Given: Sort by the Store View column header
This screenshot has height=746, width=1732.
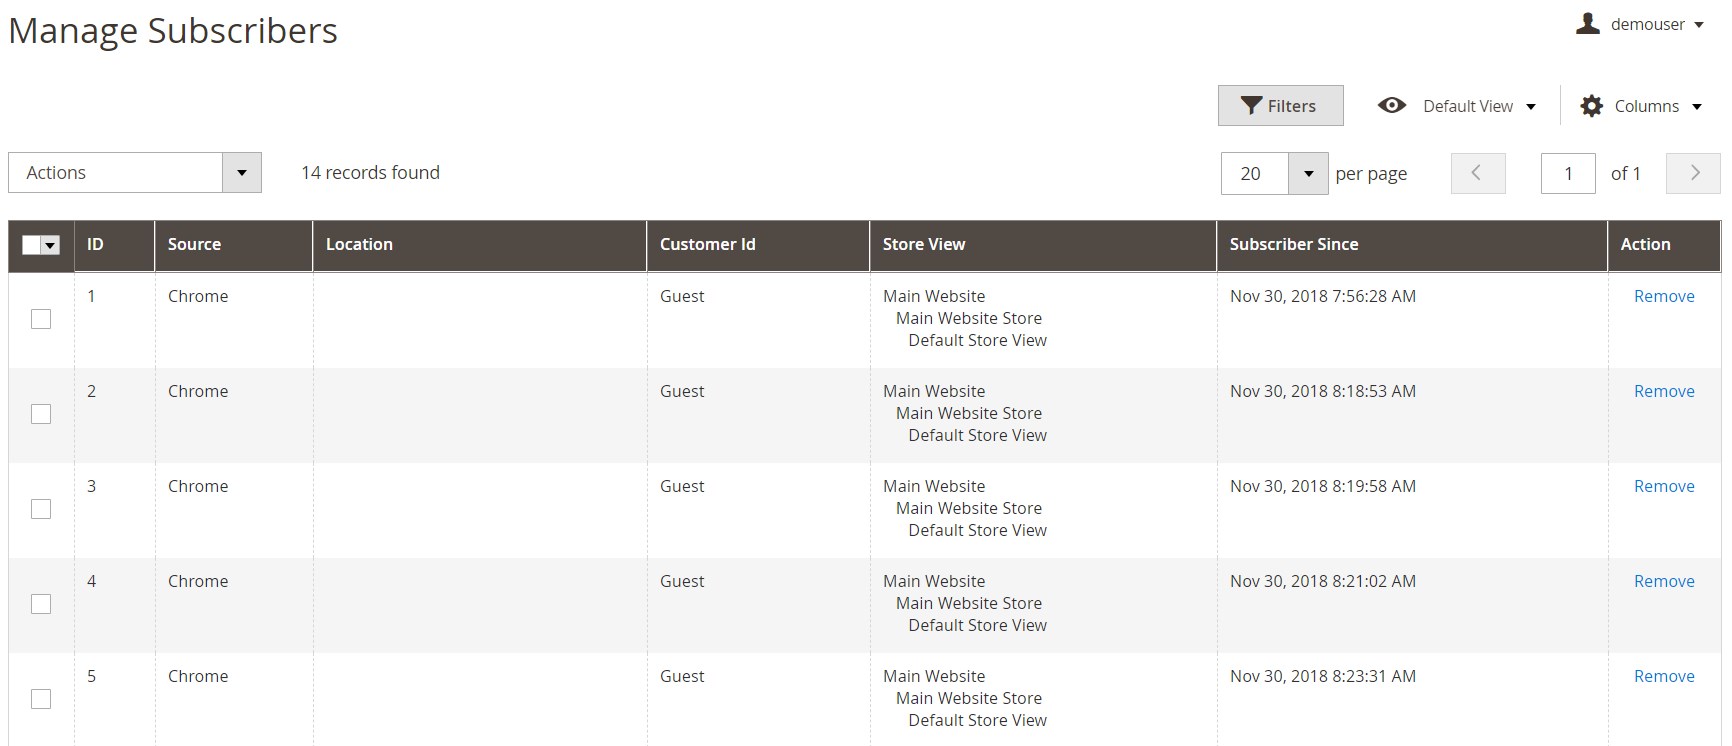Looking at the screenshot, I should [1043, 245].
